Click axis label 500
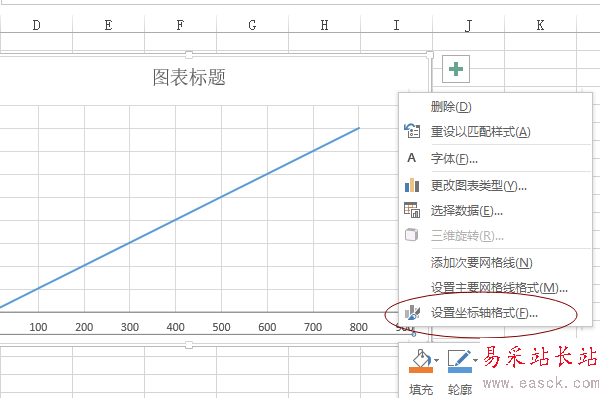Image resolution: width=600 pixels, height=398 pixels. point(222,327)
